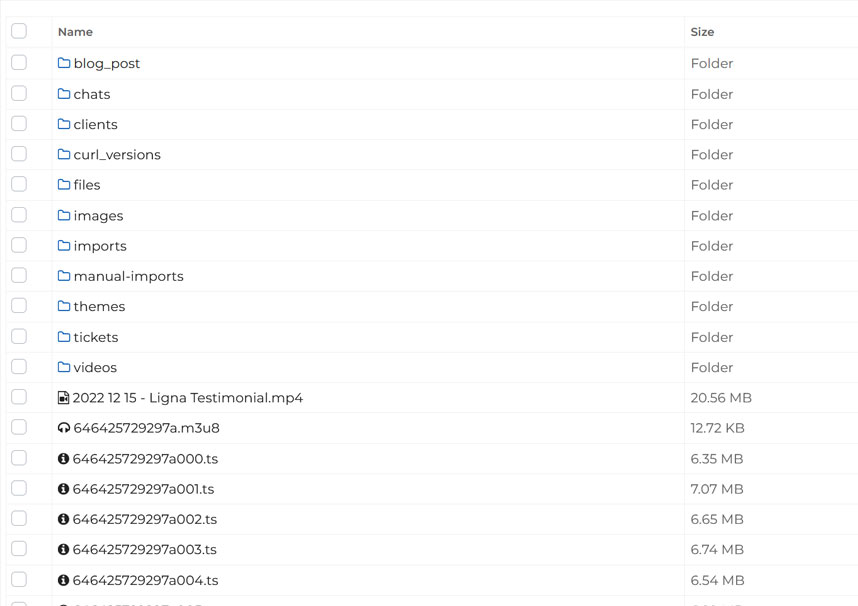
Task: Open the manual-imports folder
Action: 128,276
